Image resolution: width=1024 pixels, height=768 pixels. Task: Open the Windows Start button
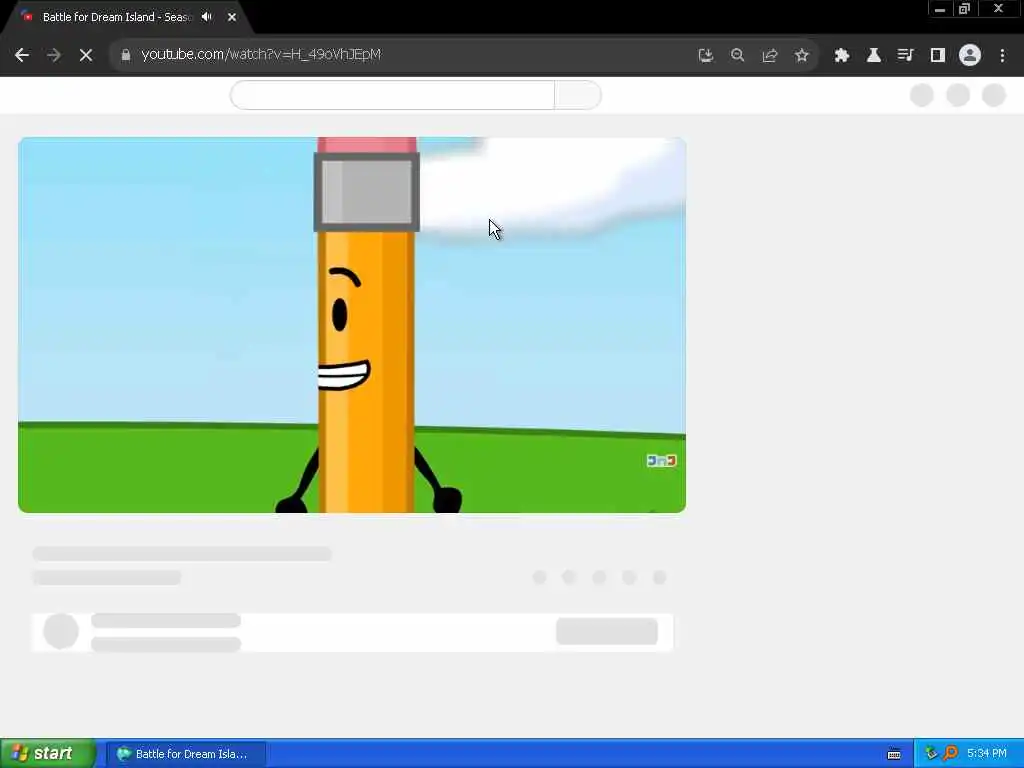(x=47, y=754)
